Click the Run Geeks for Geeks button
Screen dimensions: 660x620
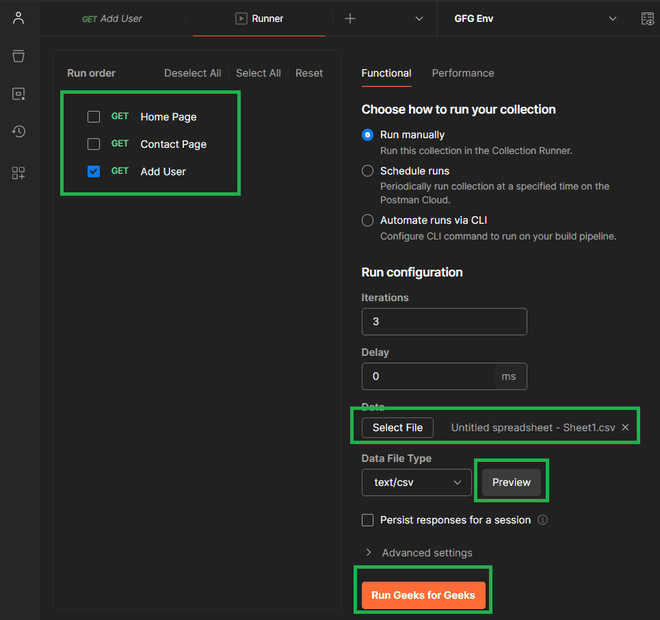(x=423, y=595)
